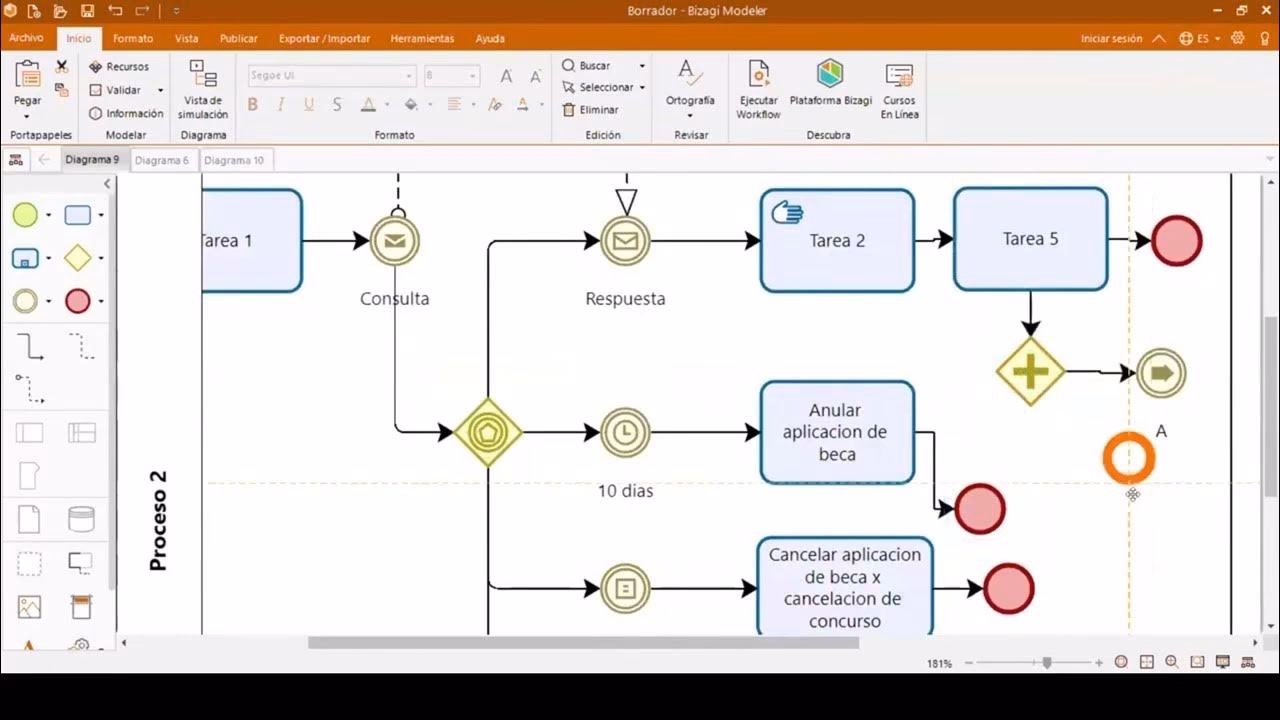The height and width of the screenshot is (720, 1280).
Task: Toggle italic text formatting
Action: [281, 105]
